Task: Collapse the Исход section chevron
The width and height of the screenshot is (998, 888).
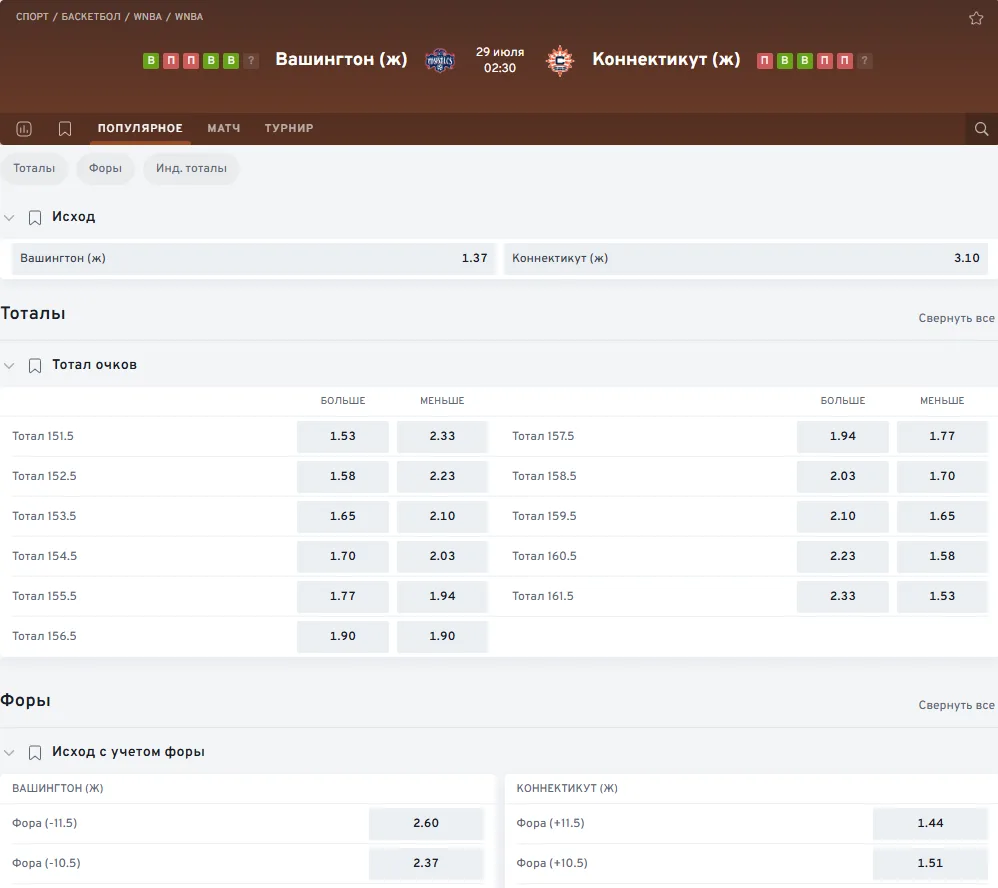Action: tap(9, 218)
